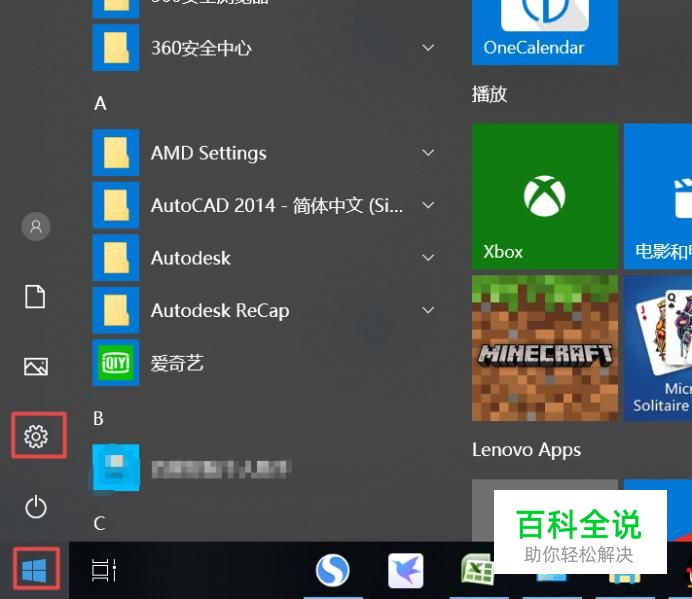Expand the Autodesk folder chevron

tap(428, 257)
